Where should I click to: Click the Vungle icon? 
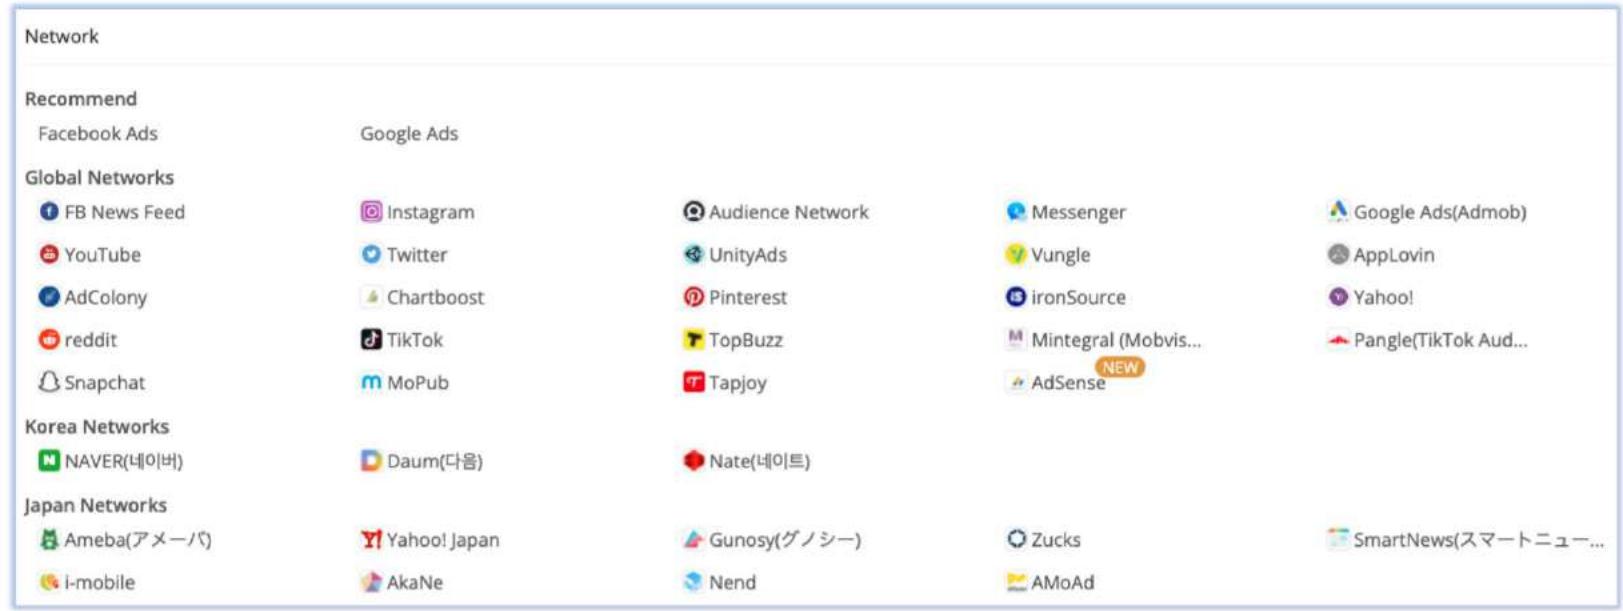(x=1016, y=254)
